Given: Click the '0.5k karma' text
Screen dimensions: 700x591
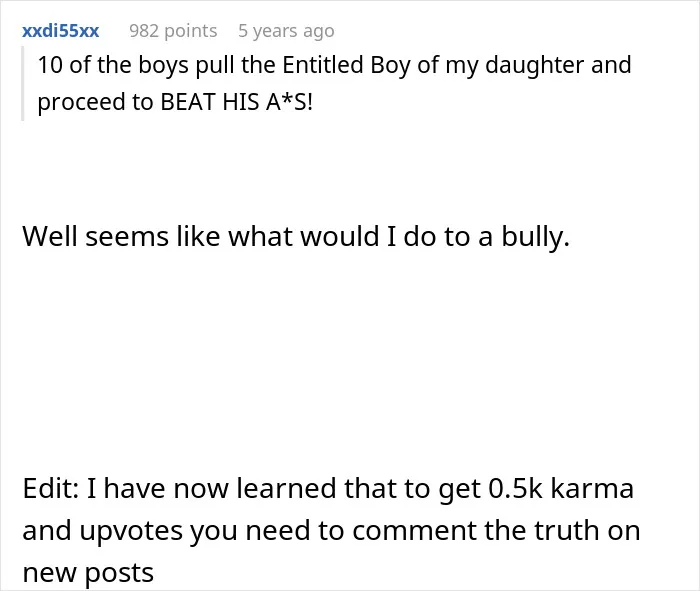Looking at the screenshot, I should [x=561, y=488].
